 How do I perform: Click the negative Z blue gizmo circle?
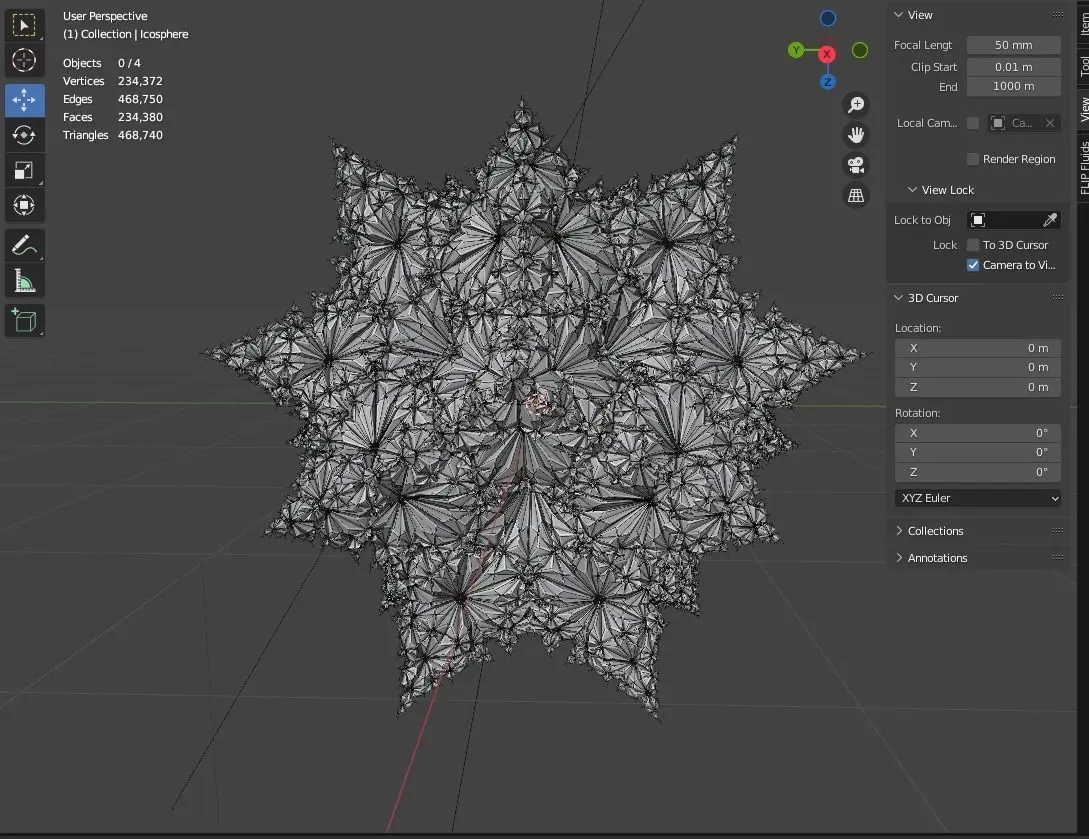[828, 18]
